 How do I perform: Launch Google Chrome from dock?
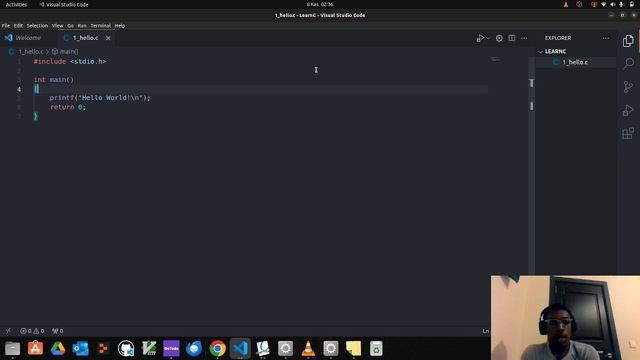point(217,349)
